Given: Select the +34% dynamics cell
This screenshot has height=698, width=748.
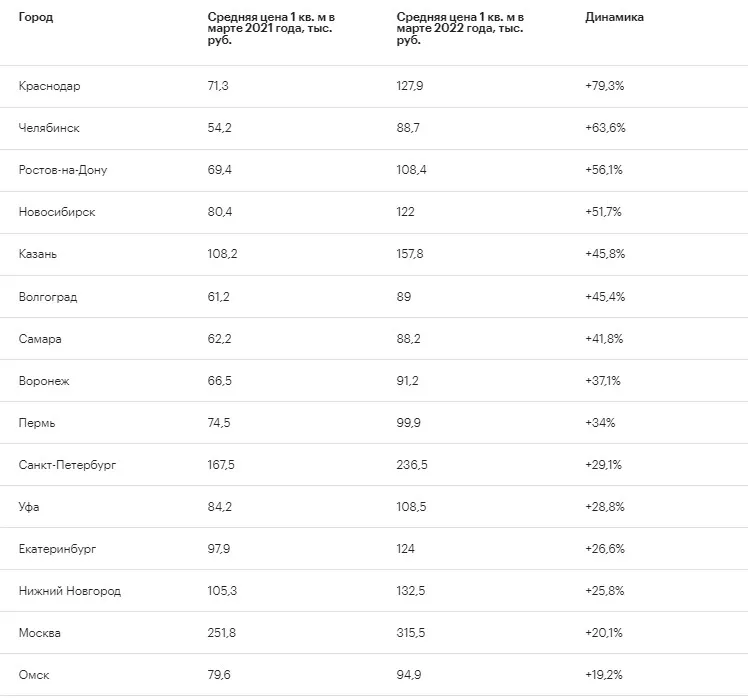Looking at the screenshot, I should 600,423.
